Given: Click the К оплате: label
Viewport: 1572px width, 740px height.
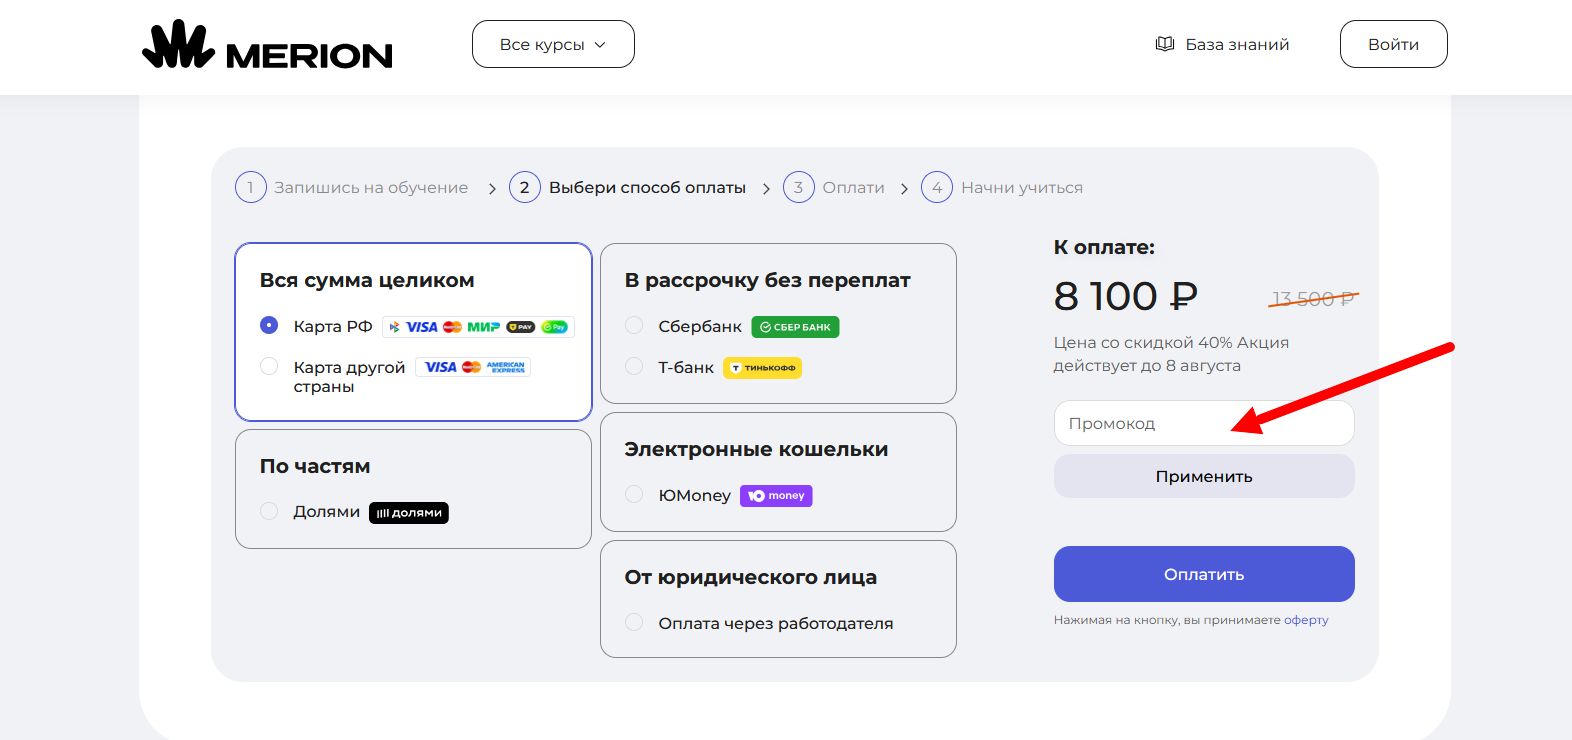Looking at the screenshot, I should [1104, 247].
